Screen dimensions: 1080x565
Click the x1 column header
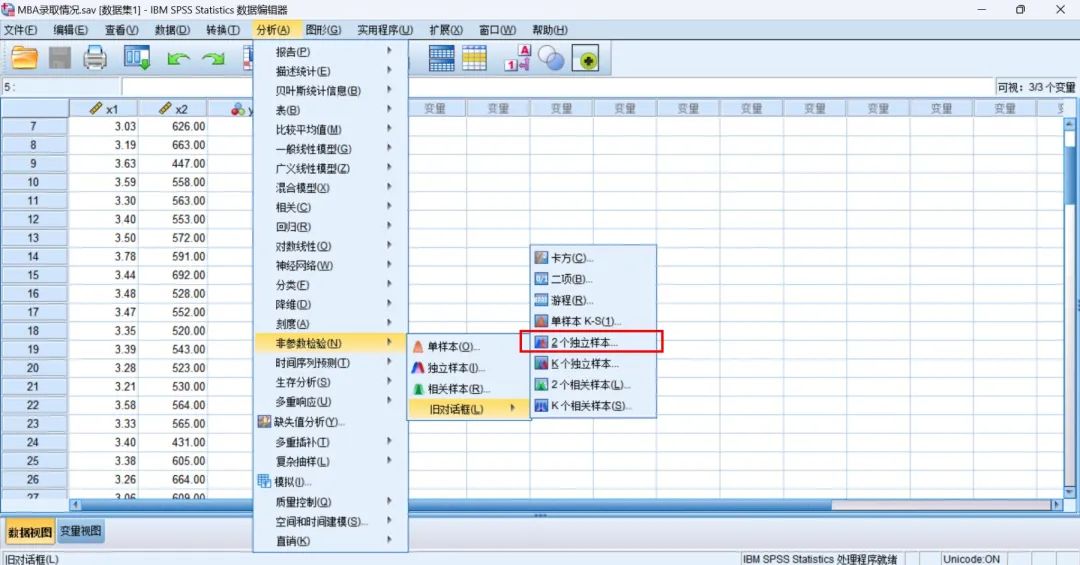pyautogui.click(x=103, y=109)
